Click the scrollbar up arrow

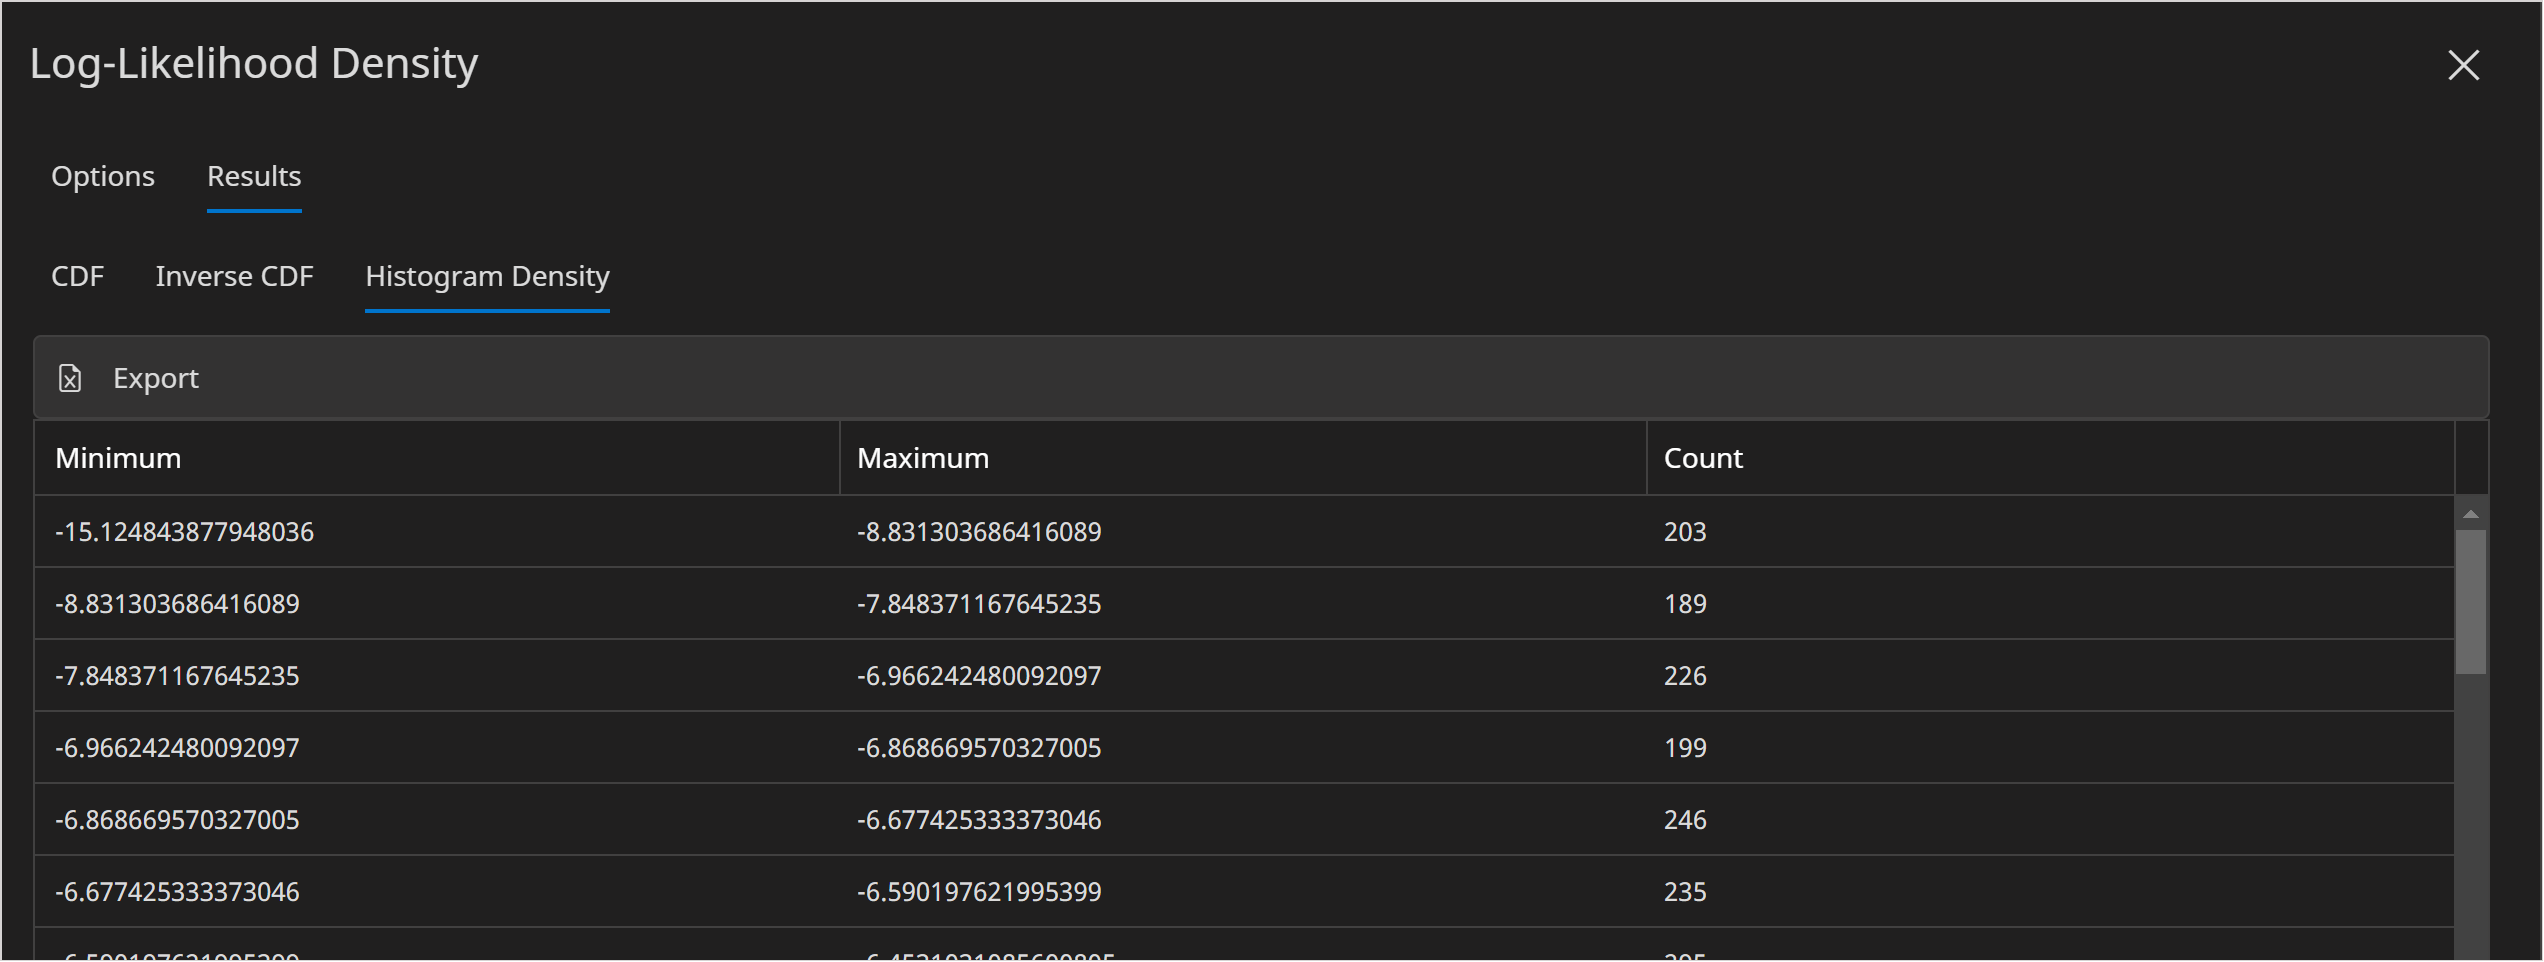pyautogui.click(x=2470, y=514)
